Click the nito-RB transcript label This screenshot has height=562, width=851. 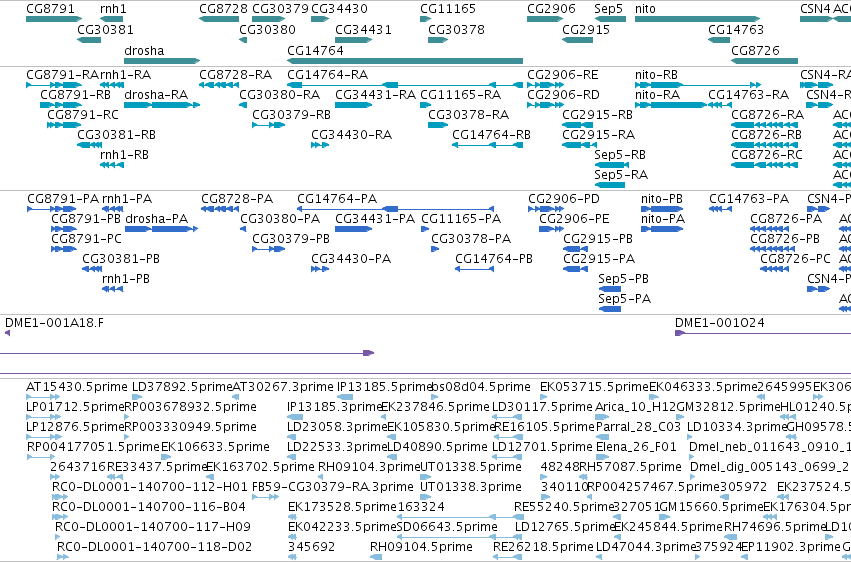pyautogui.click(x=656, y=75)
